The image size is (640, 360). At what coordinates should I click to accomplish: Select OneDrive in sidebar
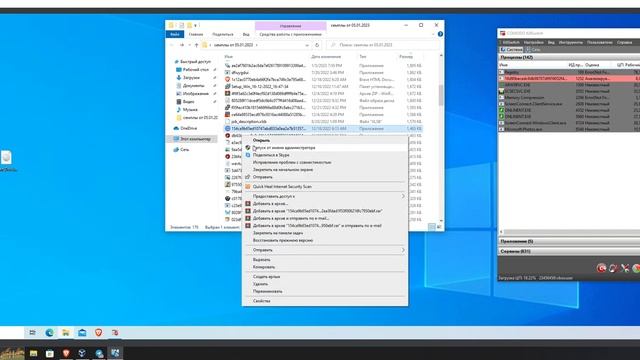click(x=189, y=128)
